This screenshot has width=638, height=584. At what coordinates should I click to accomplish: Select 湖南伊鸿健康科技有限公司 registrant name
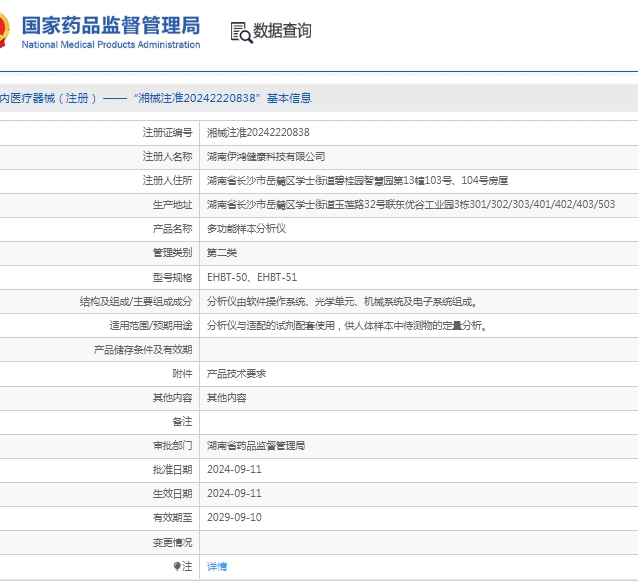click(266, 157)
